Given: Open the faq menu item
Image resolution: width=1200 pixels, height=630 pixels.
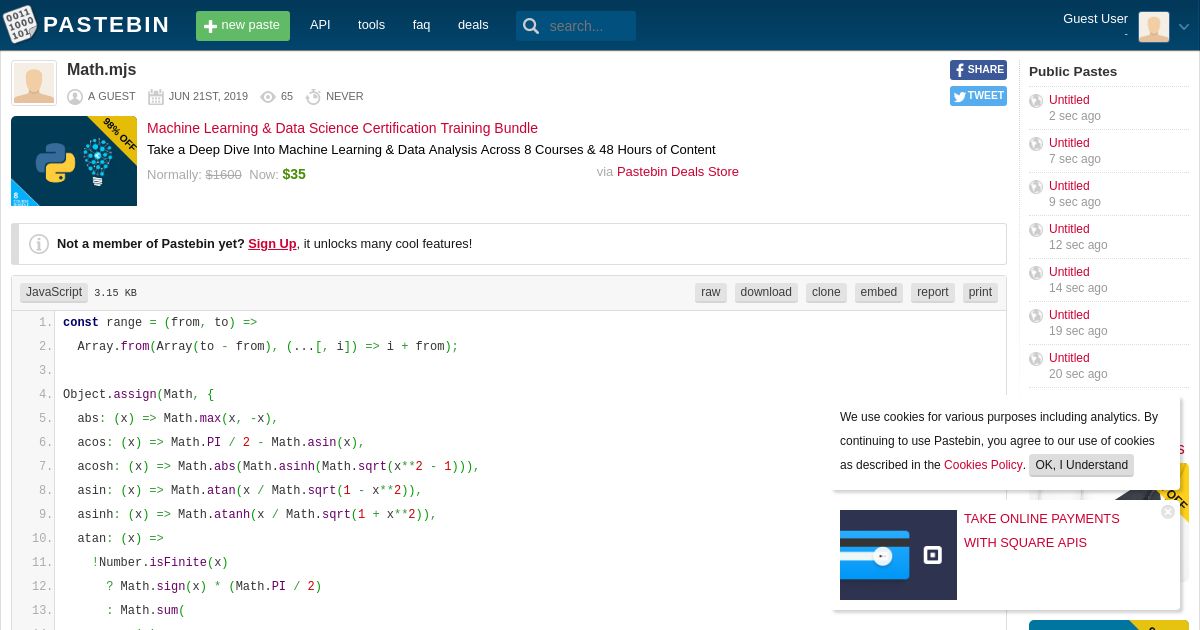Looking at the screenshot, I should (x=421, y=25).
